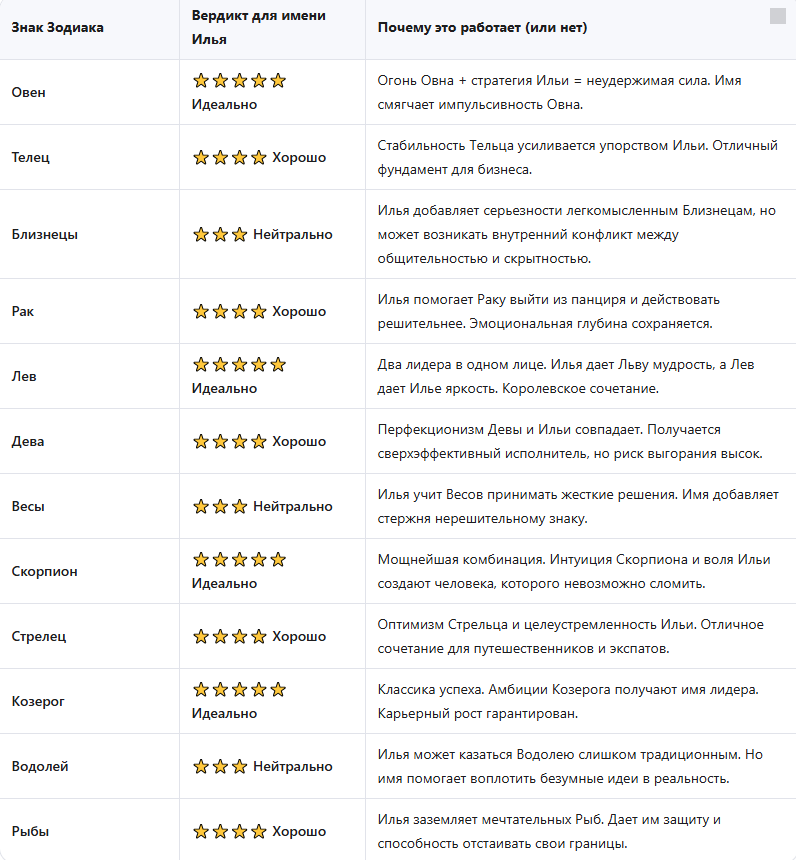Click the Нейтрально label in the Весы row
Image resolution: width=796 pixels, height=860 pixels.
(292, 506)
